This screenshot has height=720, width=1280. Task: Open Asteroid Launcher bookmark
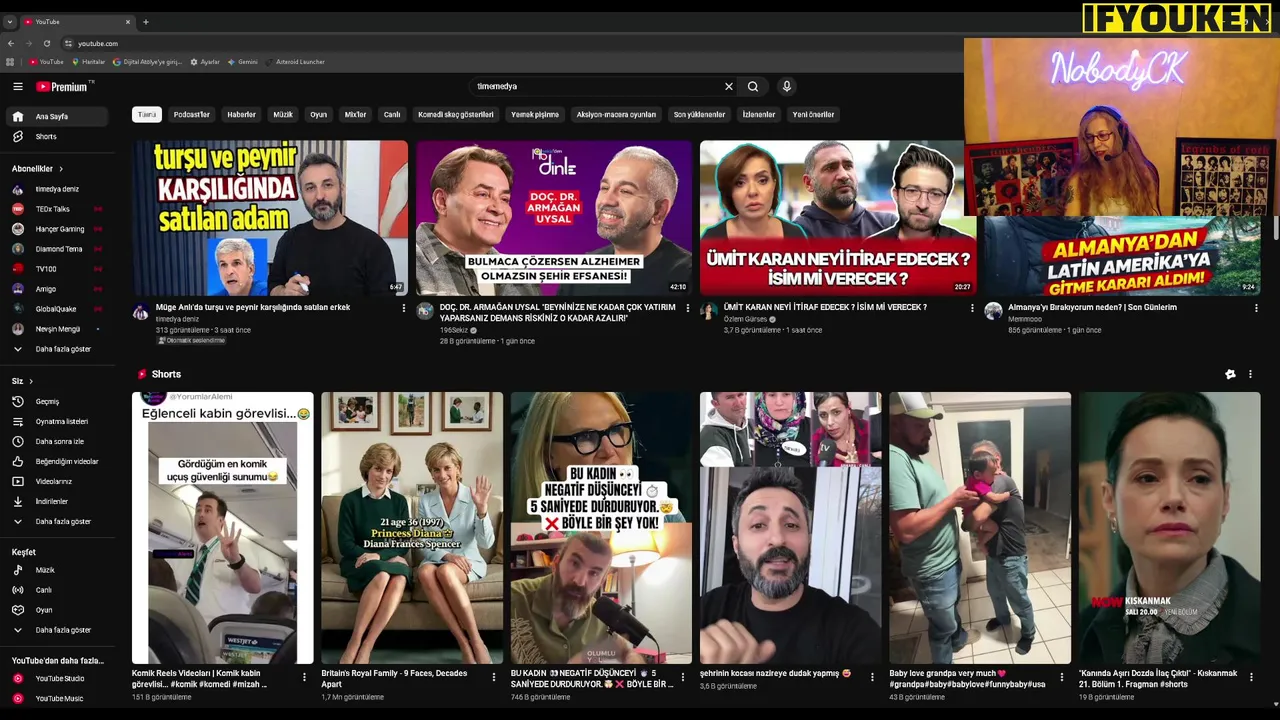[295, 62]
